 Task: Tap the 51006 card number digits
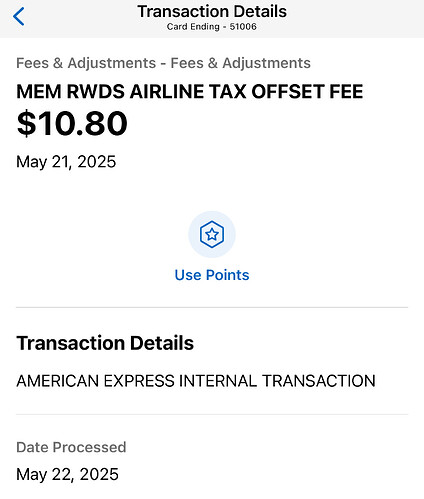[243, 27]
